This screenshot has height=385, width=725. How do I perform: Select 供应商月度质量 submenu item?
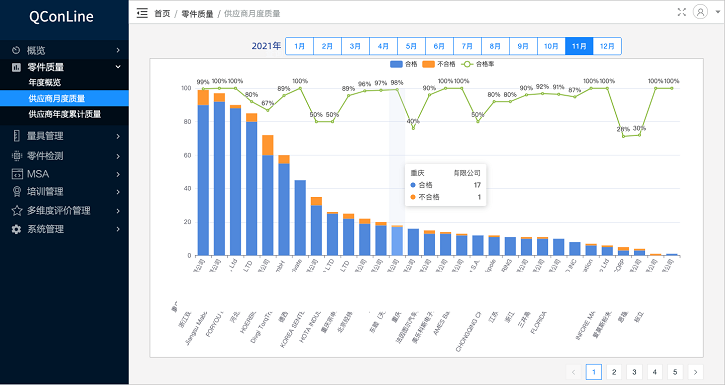pyautogui.click(x=64, y=98)
